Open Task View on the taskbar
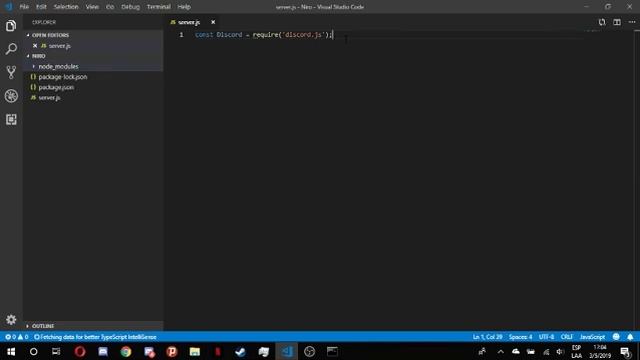This screenshot has width=640, height=360. coord(56,351)
